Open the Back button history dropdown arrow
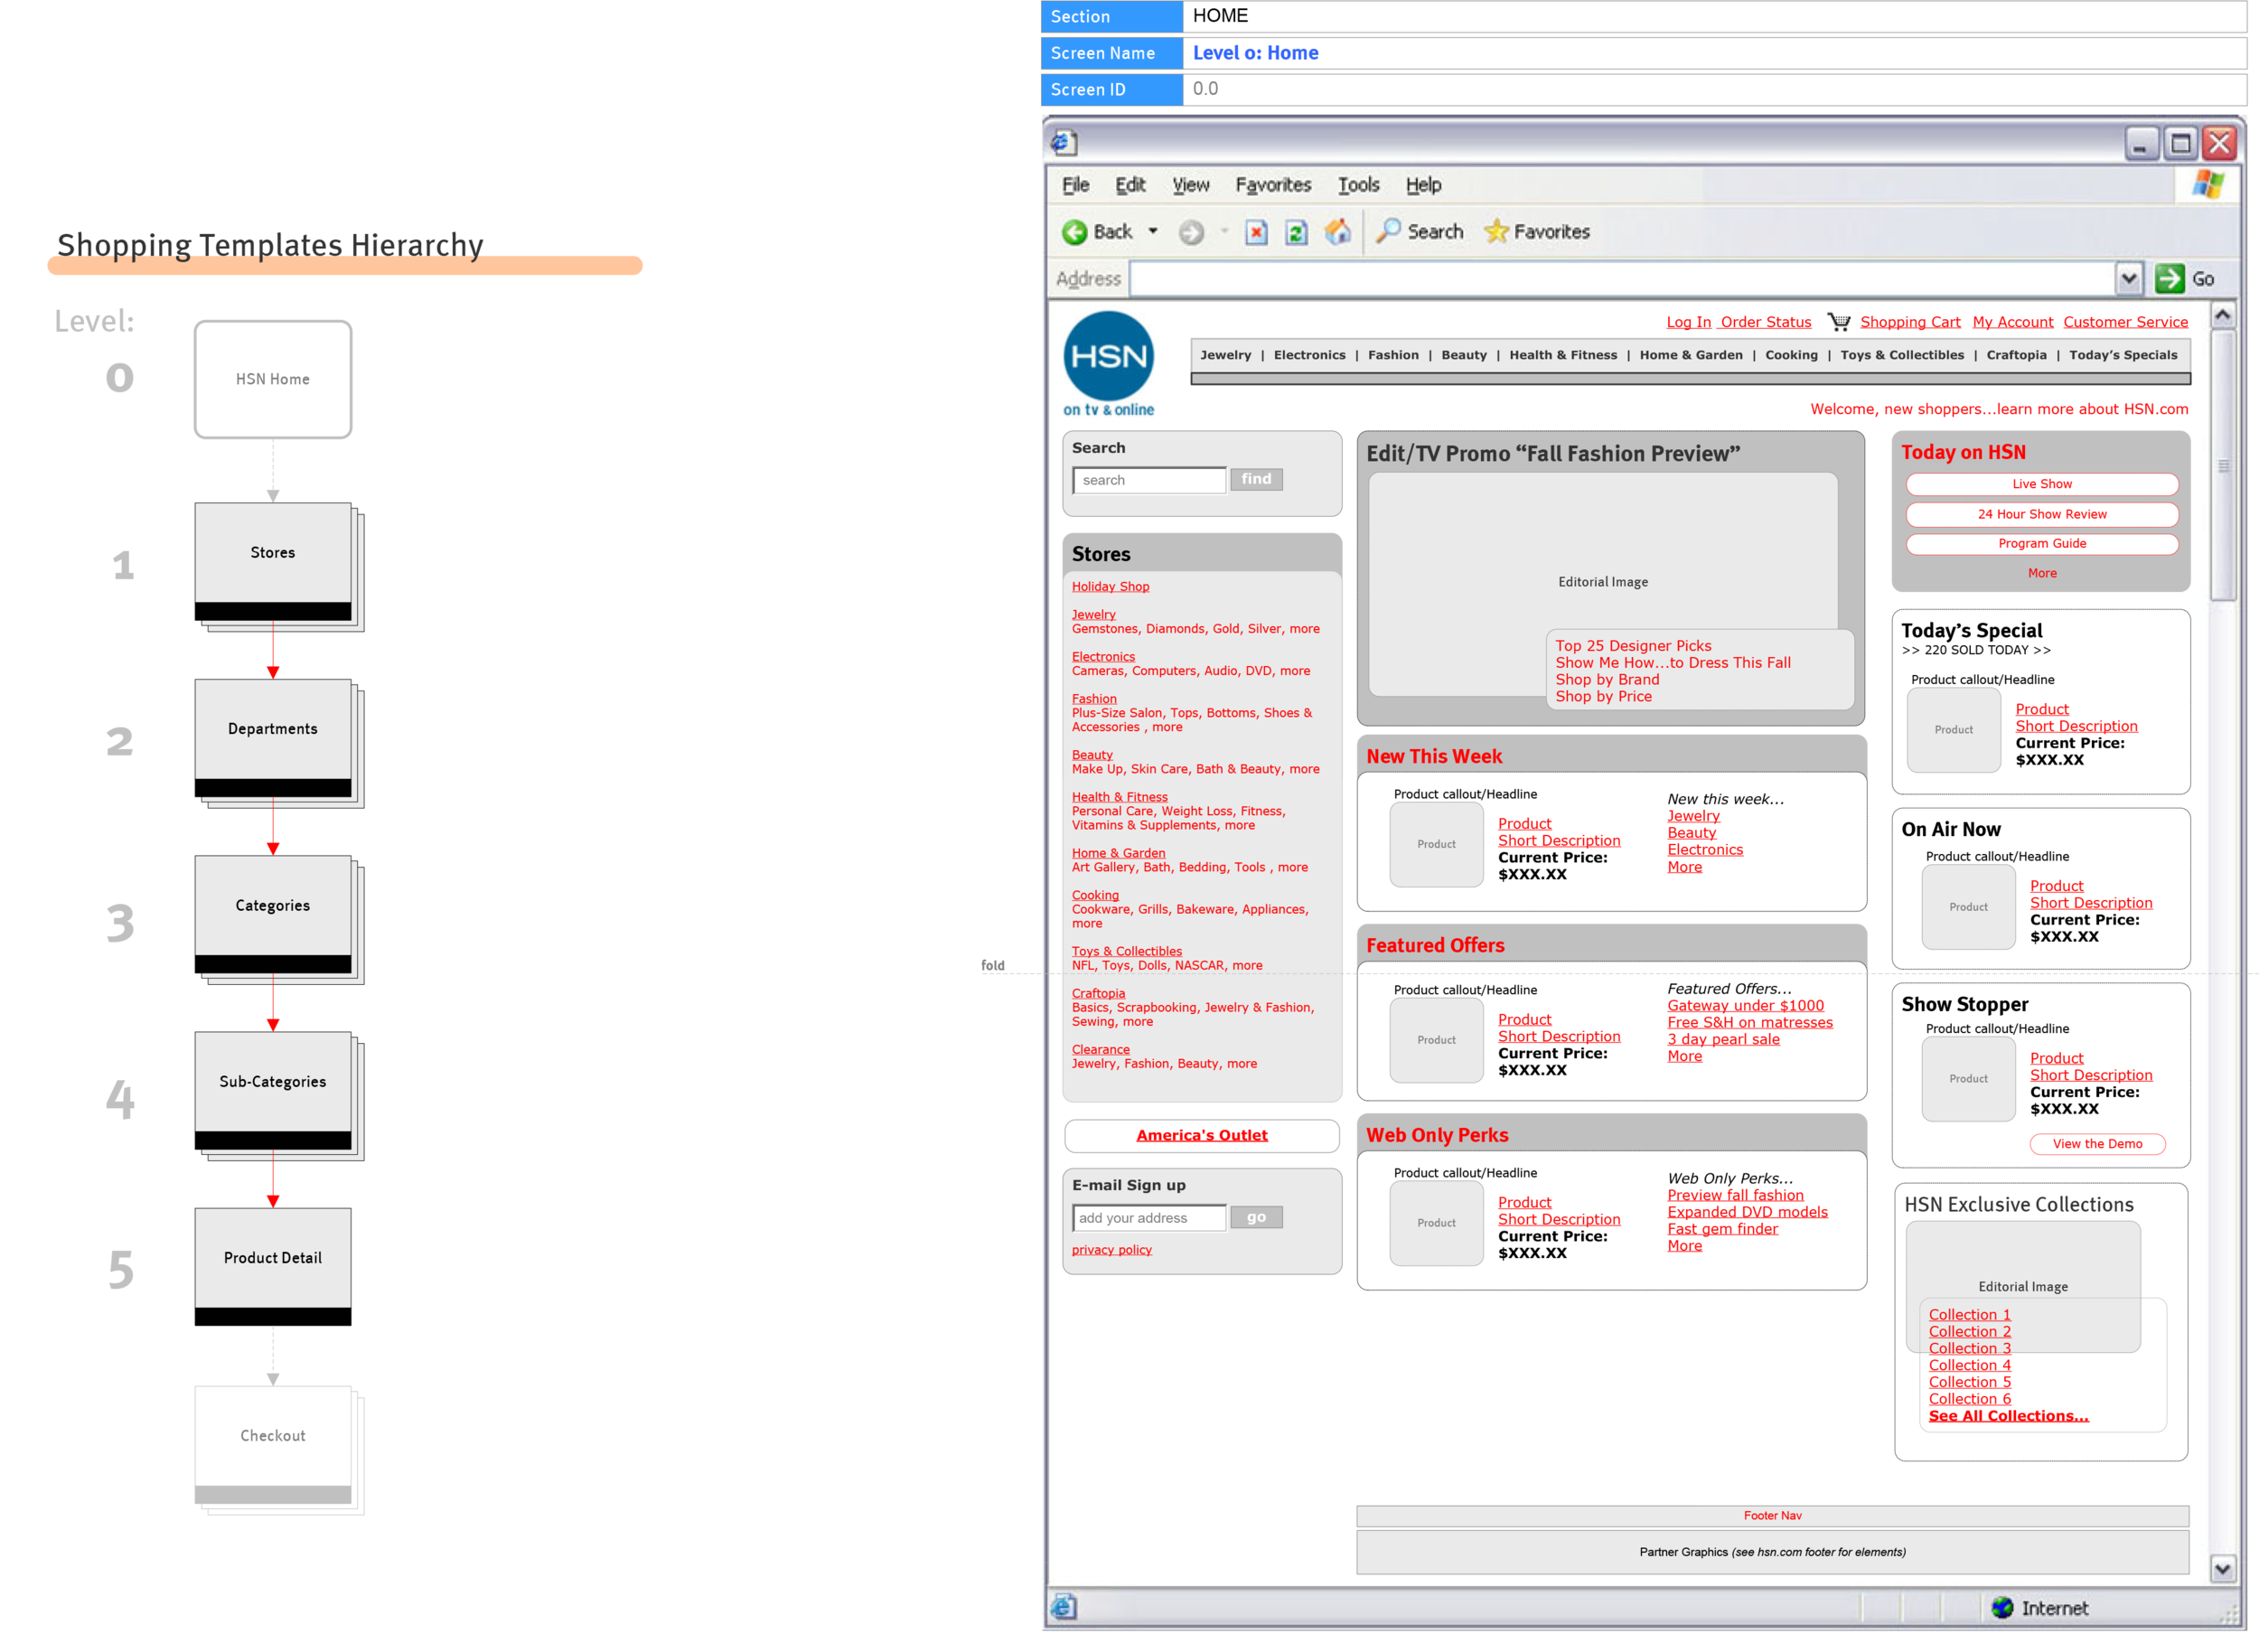The image size is (2259, 1652). point(1152,231)
